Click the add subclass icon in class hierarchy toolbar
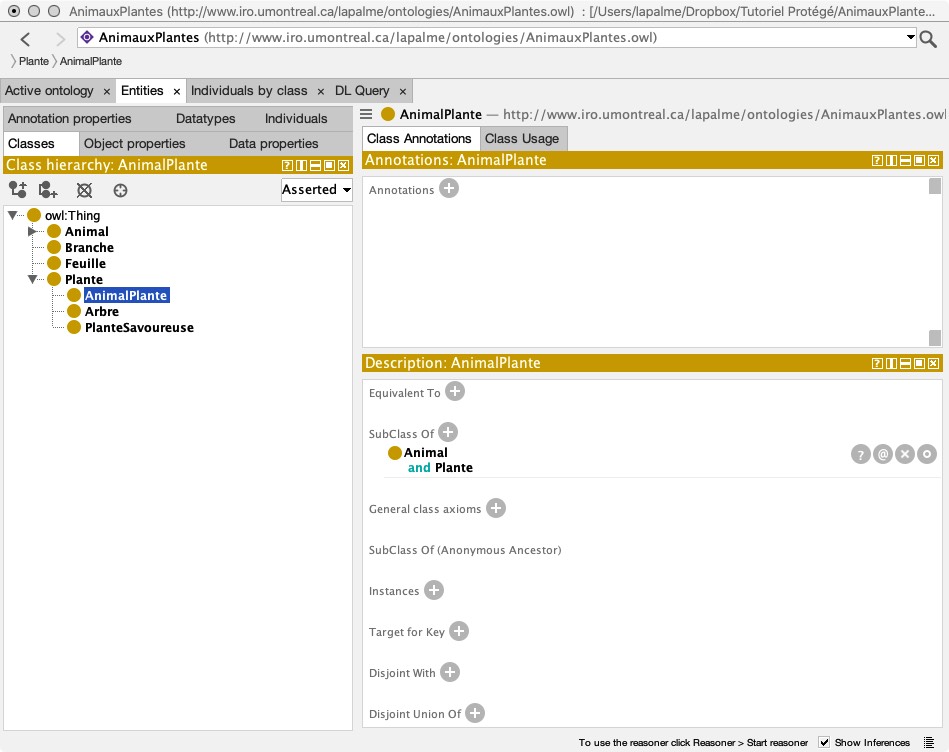Screen dimensions: 949x752 [x=17, y=190]
